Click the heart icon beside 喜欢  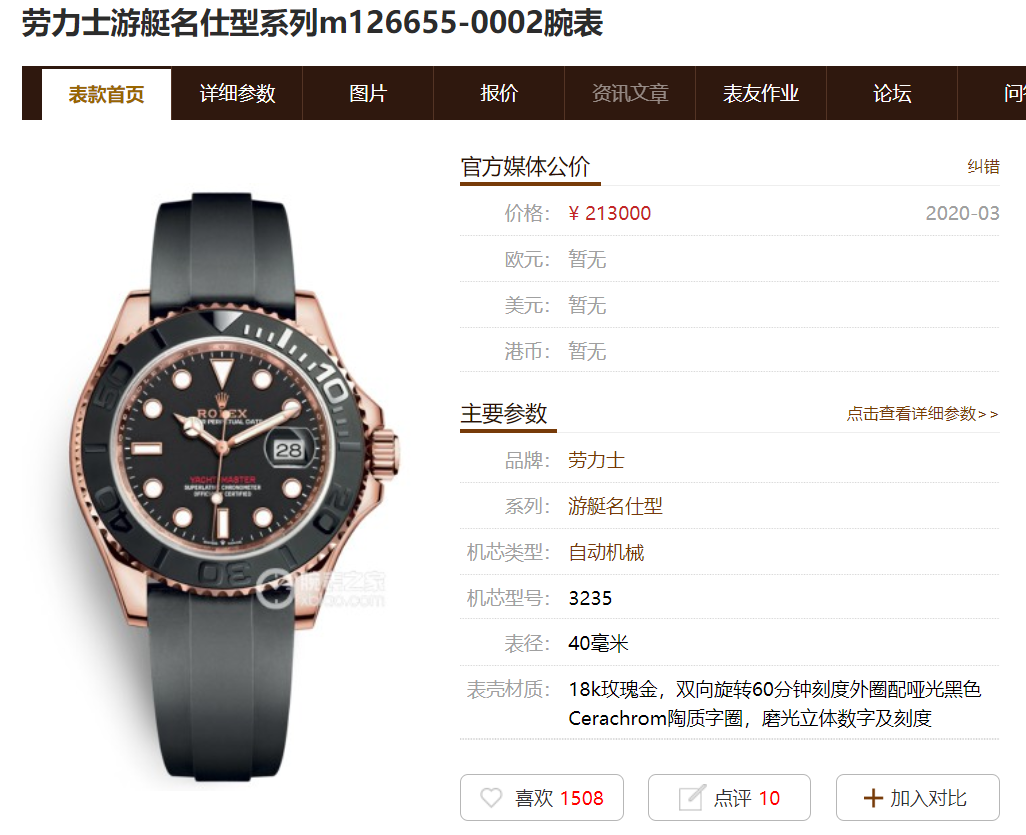pyautogui.click(x=491, y=798)
